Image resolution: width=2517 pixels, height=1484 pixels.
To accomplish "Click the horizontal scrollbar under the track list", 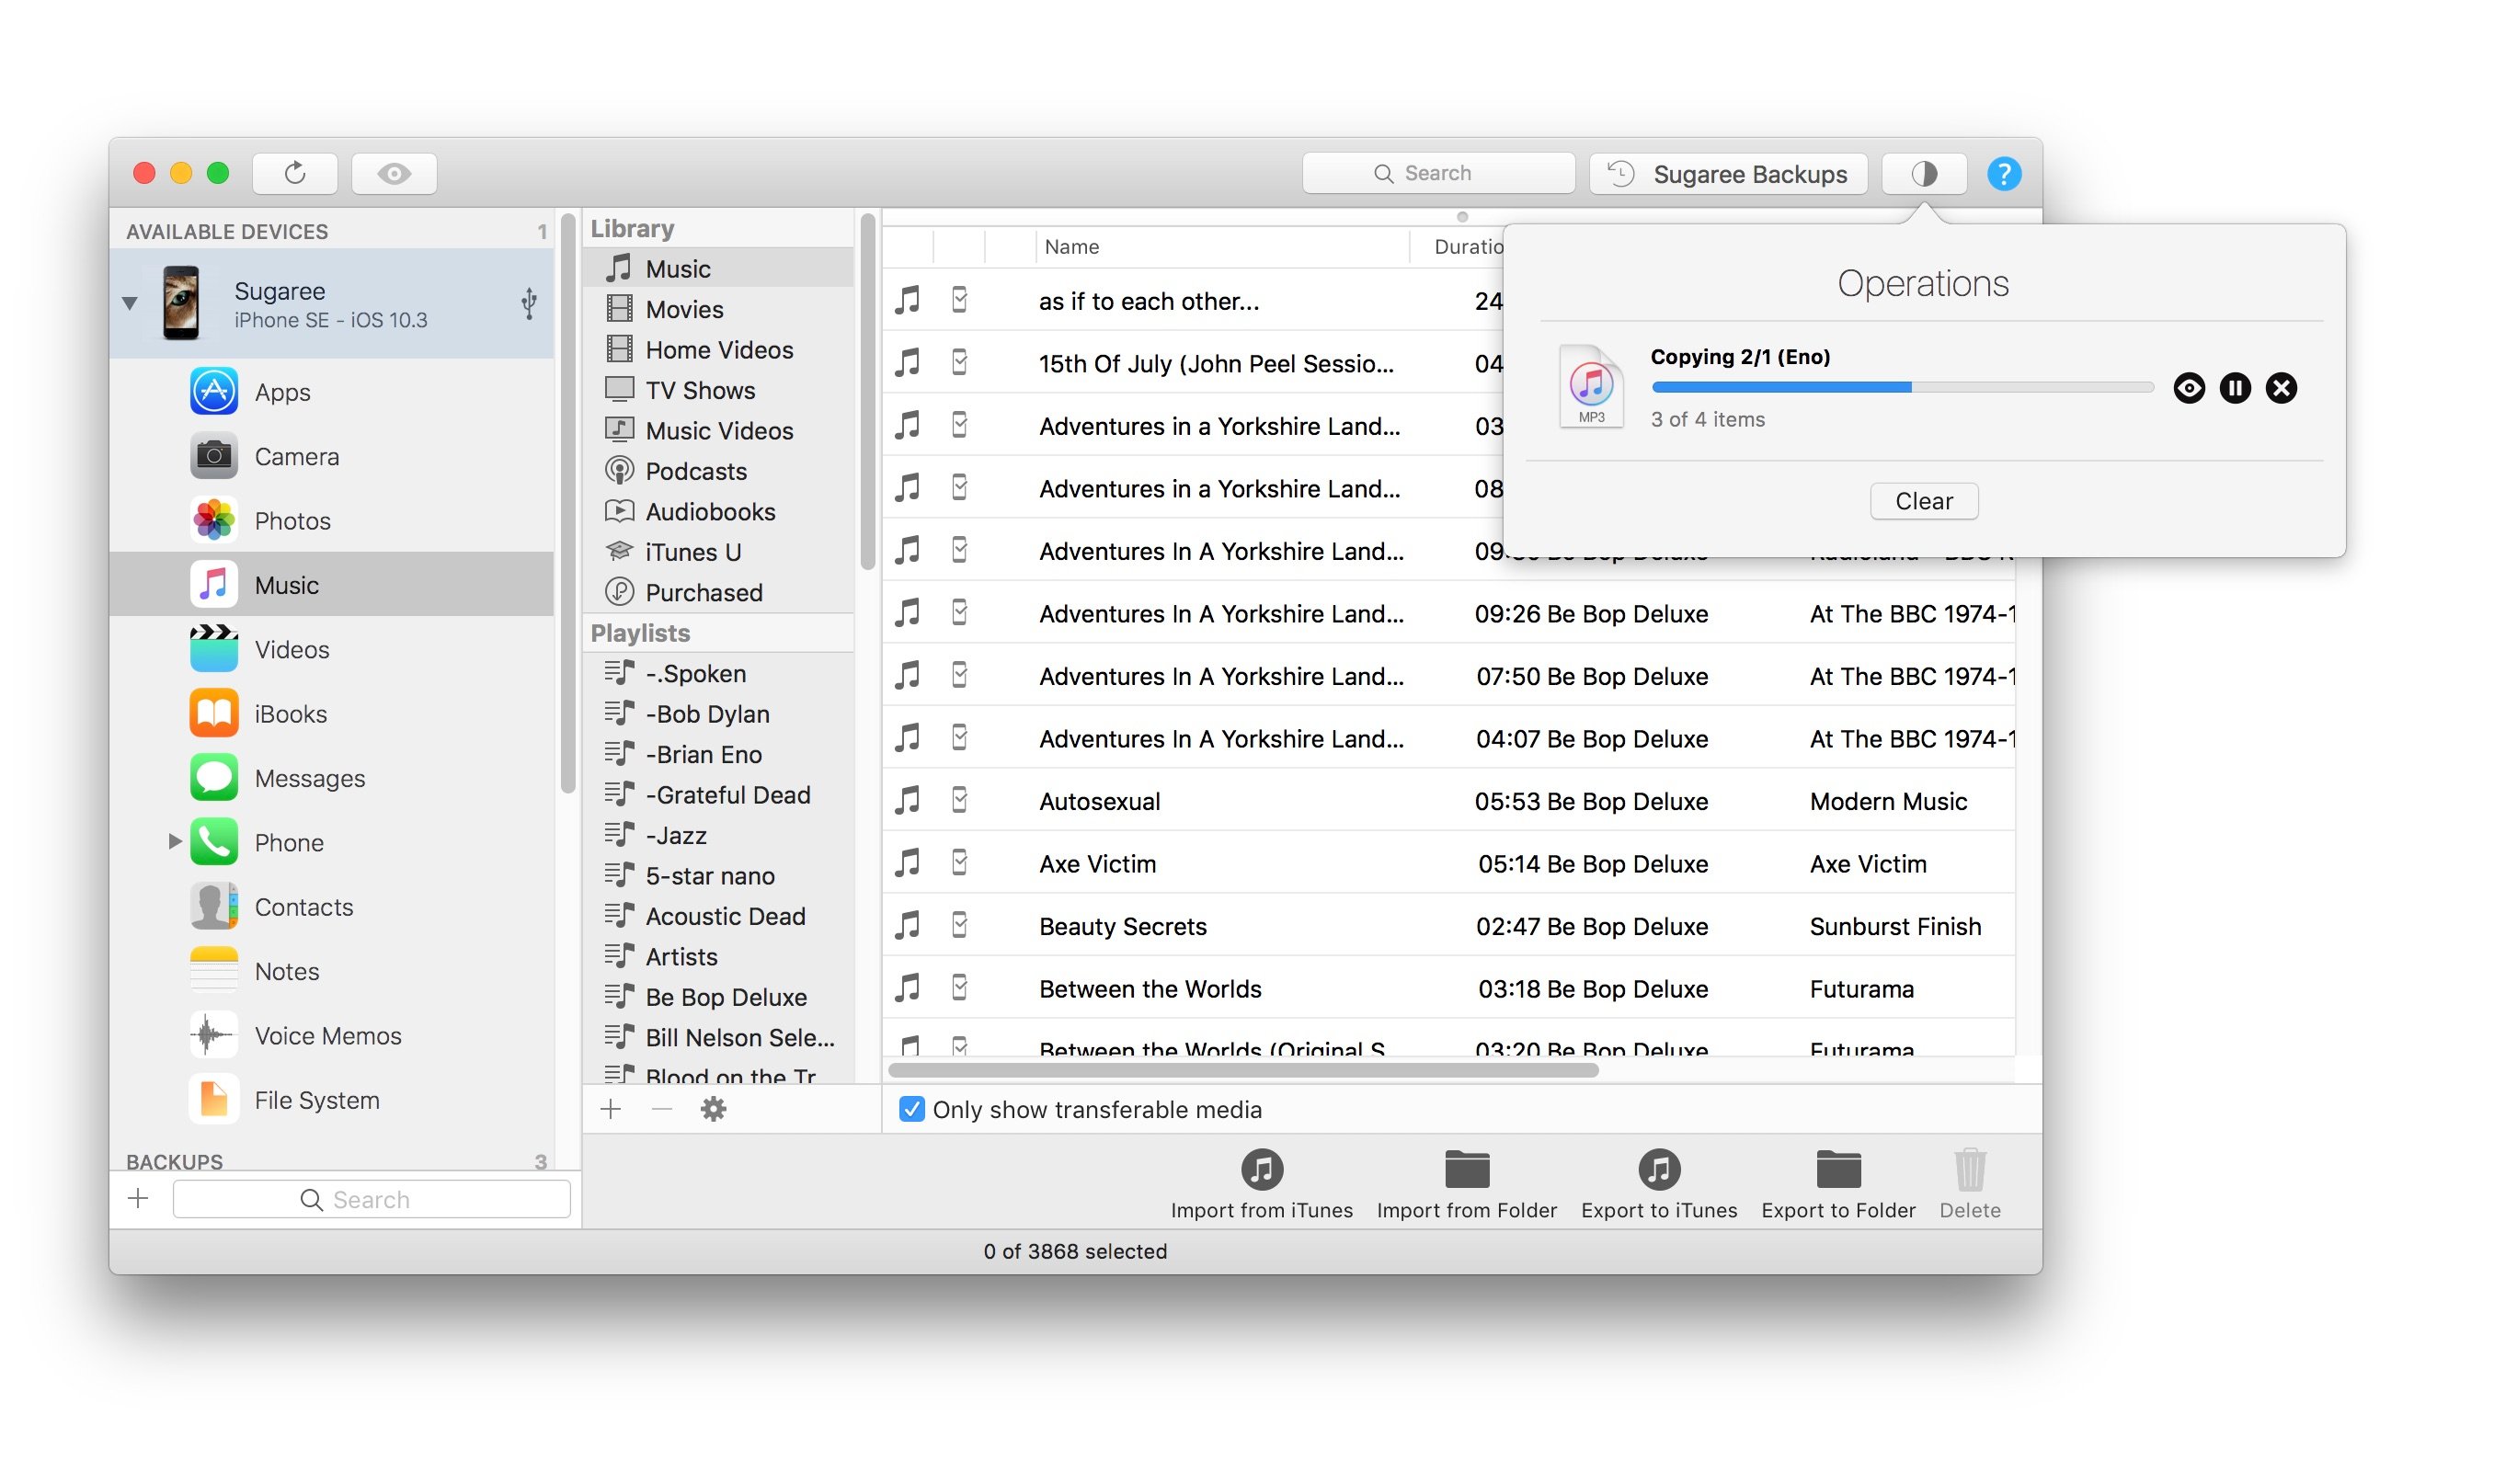I will point(1243,1070).
